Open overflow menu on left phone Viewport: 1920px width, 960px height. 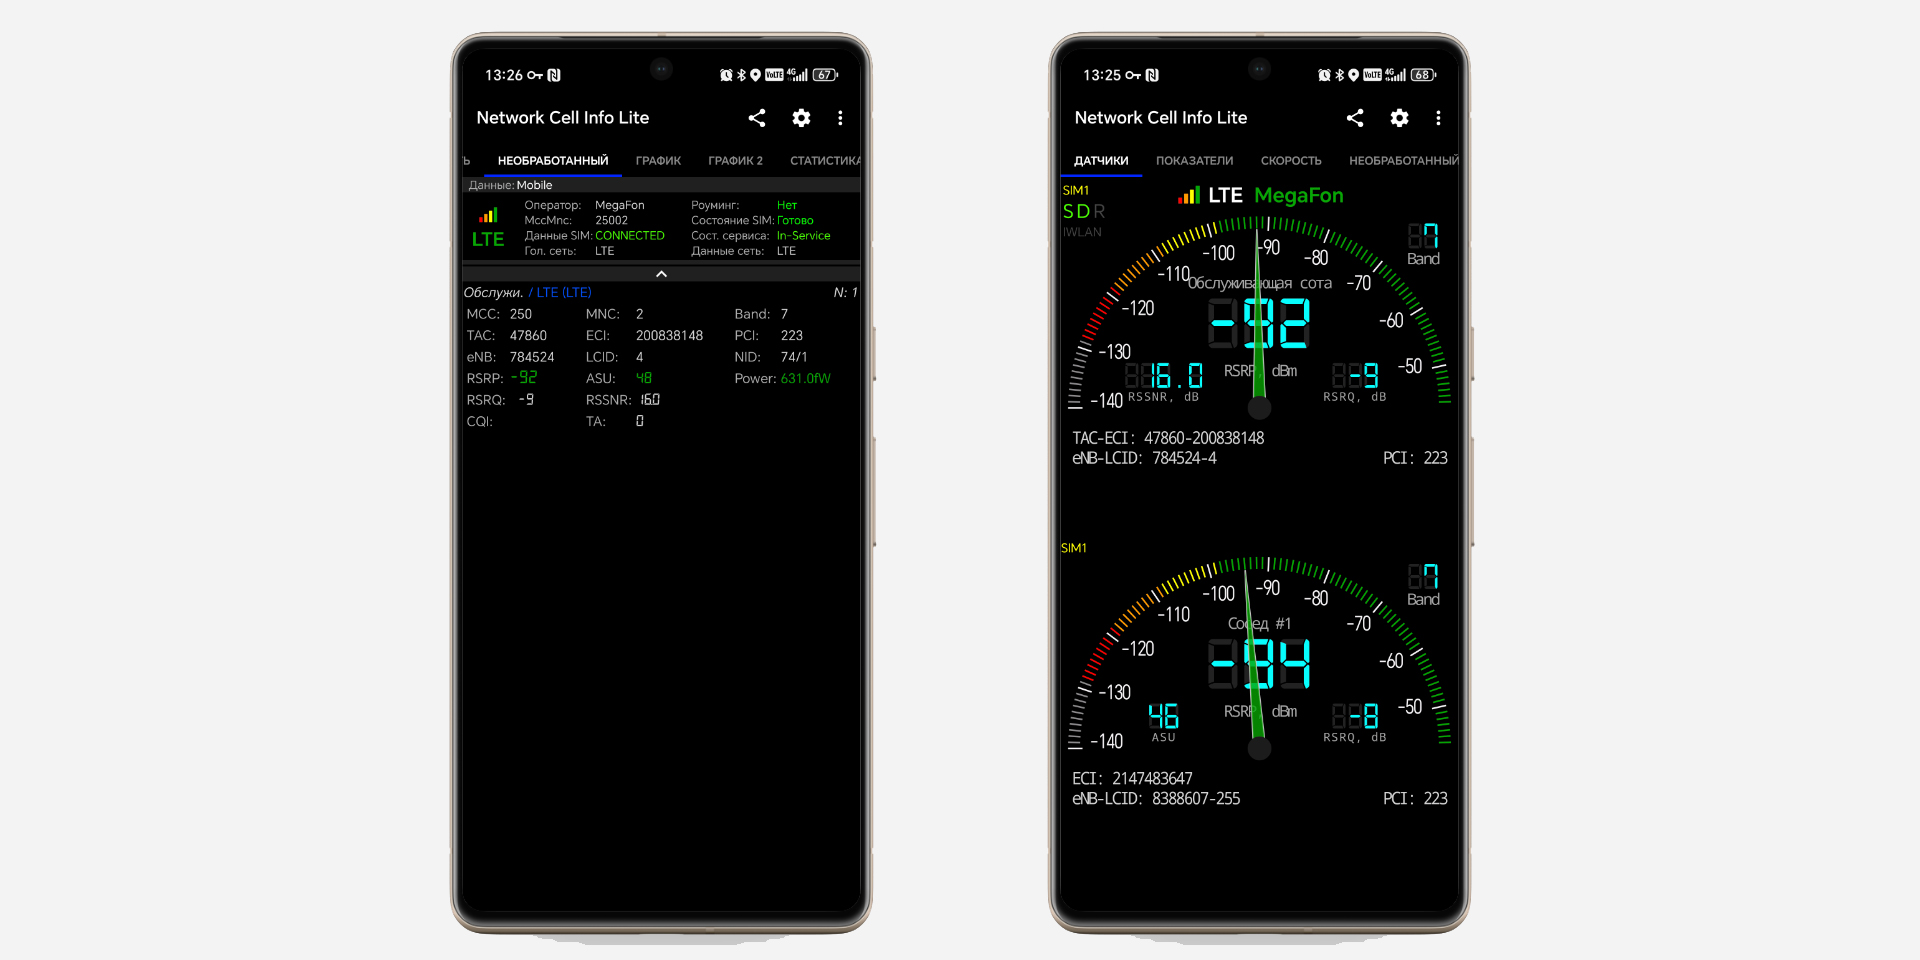pos(840,118)
